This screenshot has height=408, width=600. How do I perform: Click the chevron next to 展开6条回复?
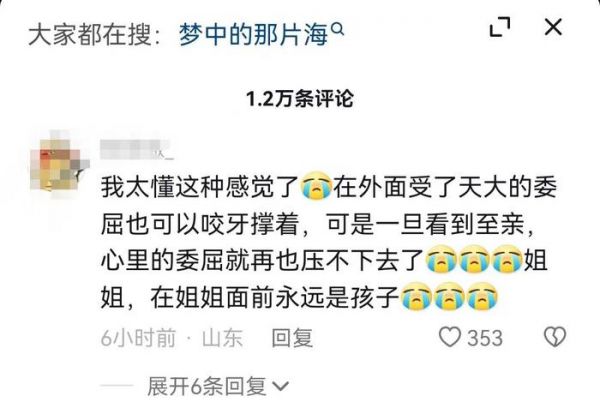281,387
